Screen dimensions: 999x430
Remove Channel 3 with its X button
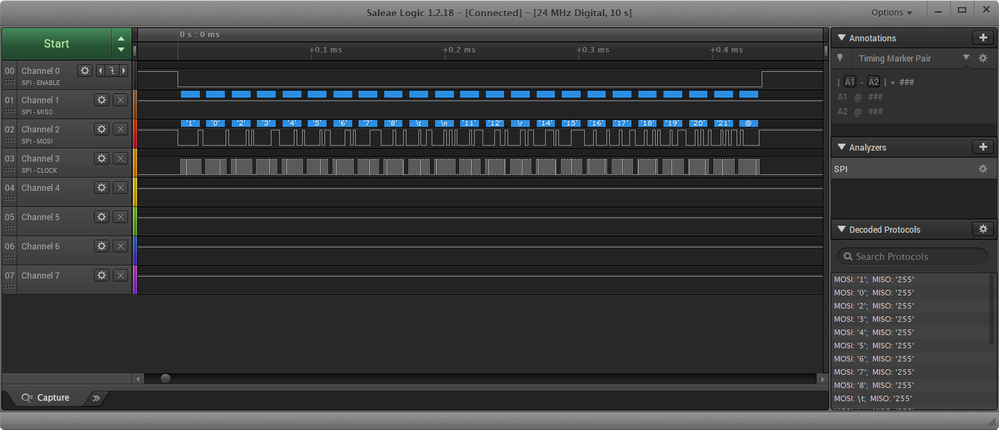click(120, 159)
